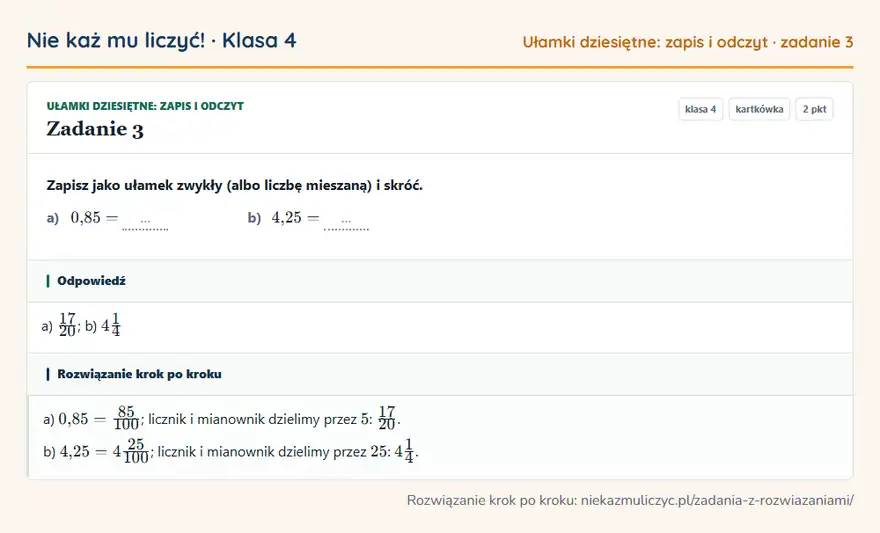Click the '2 pkt' points badge

tap(814, 109)
